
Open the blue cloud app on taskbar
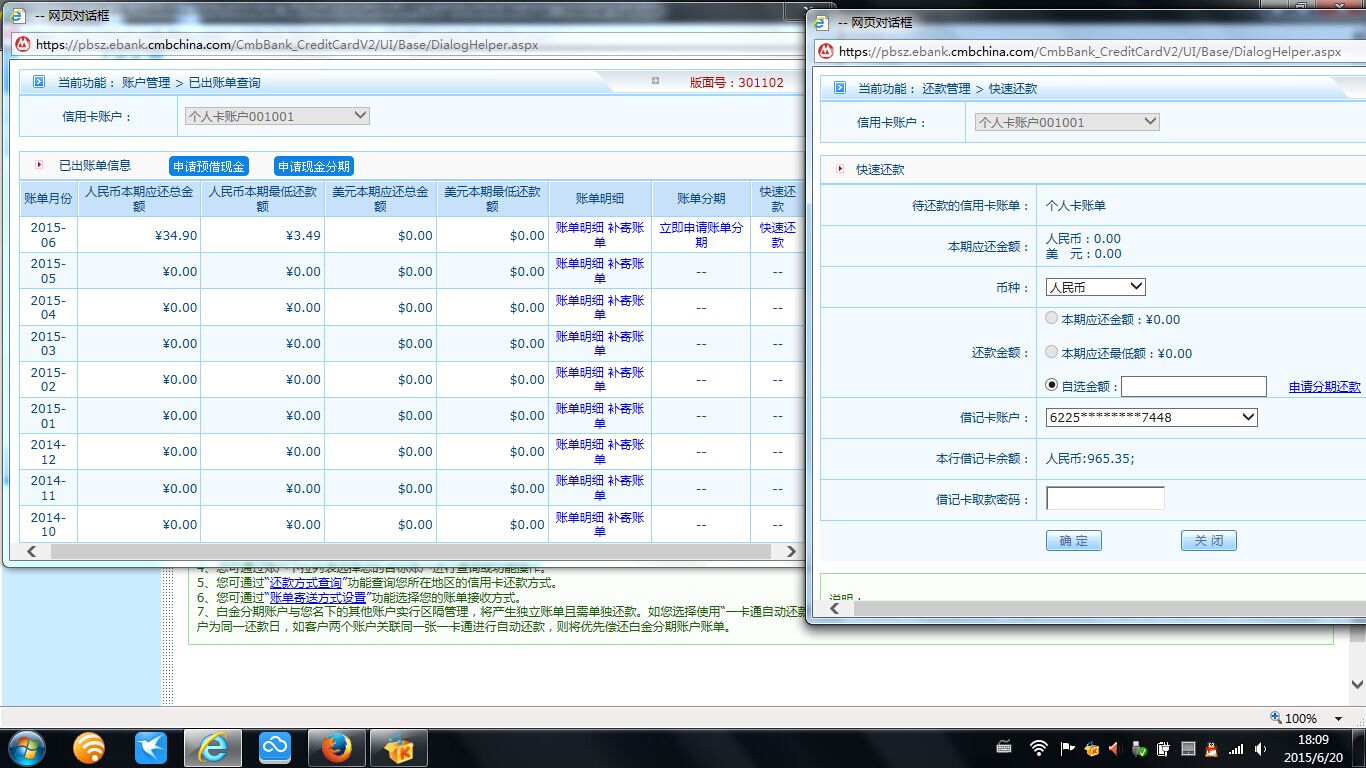[x=274, y=747]
